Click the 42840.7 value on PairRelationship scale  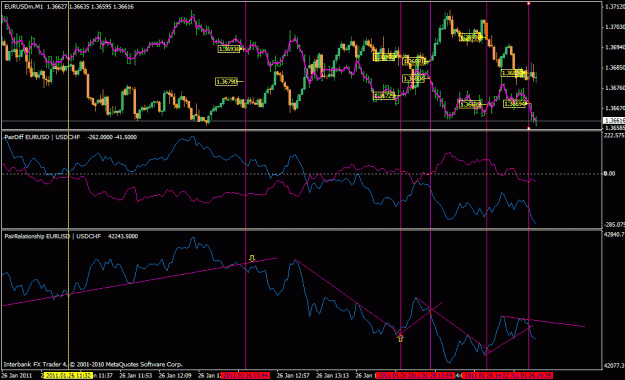[x=614, y=235]
